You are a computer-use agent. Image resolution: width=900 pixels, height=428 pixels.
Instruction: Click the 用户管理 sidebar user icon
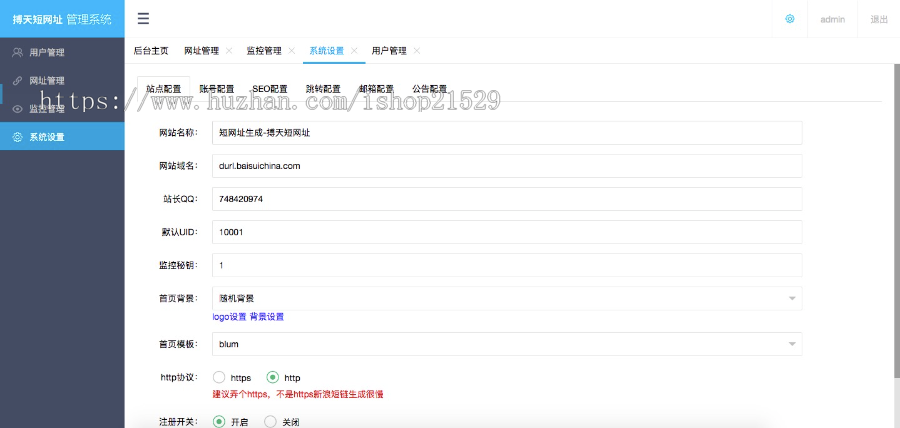[x=18, y=52]
